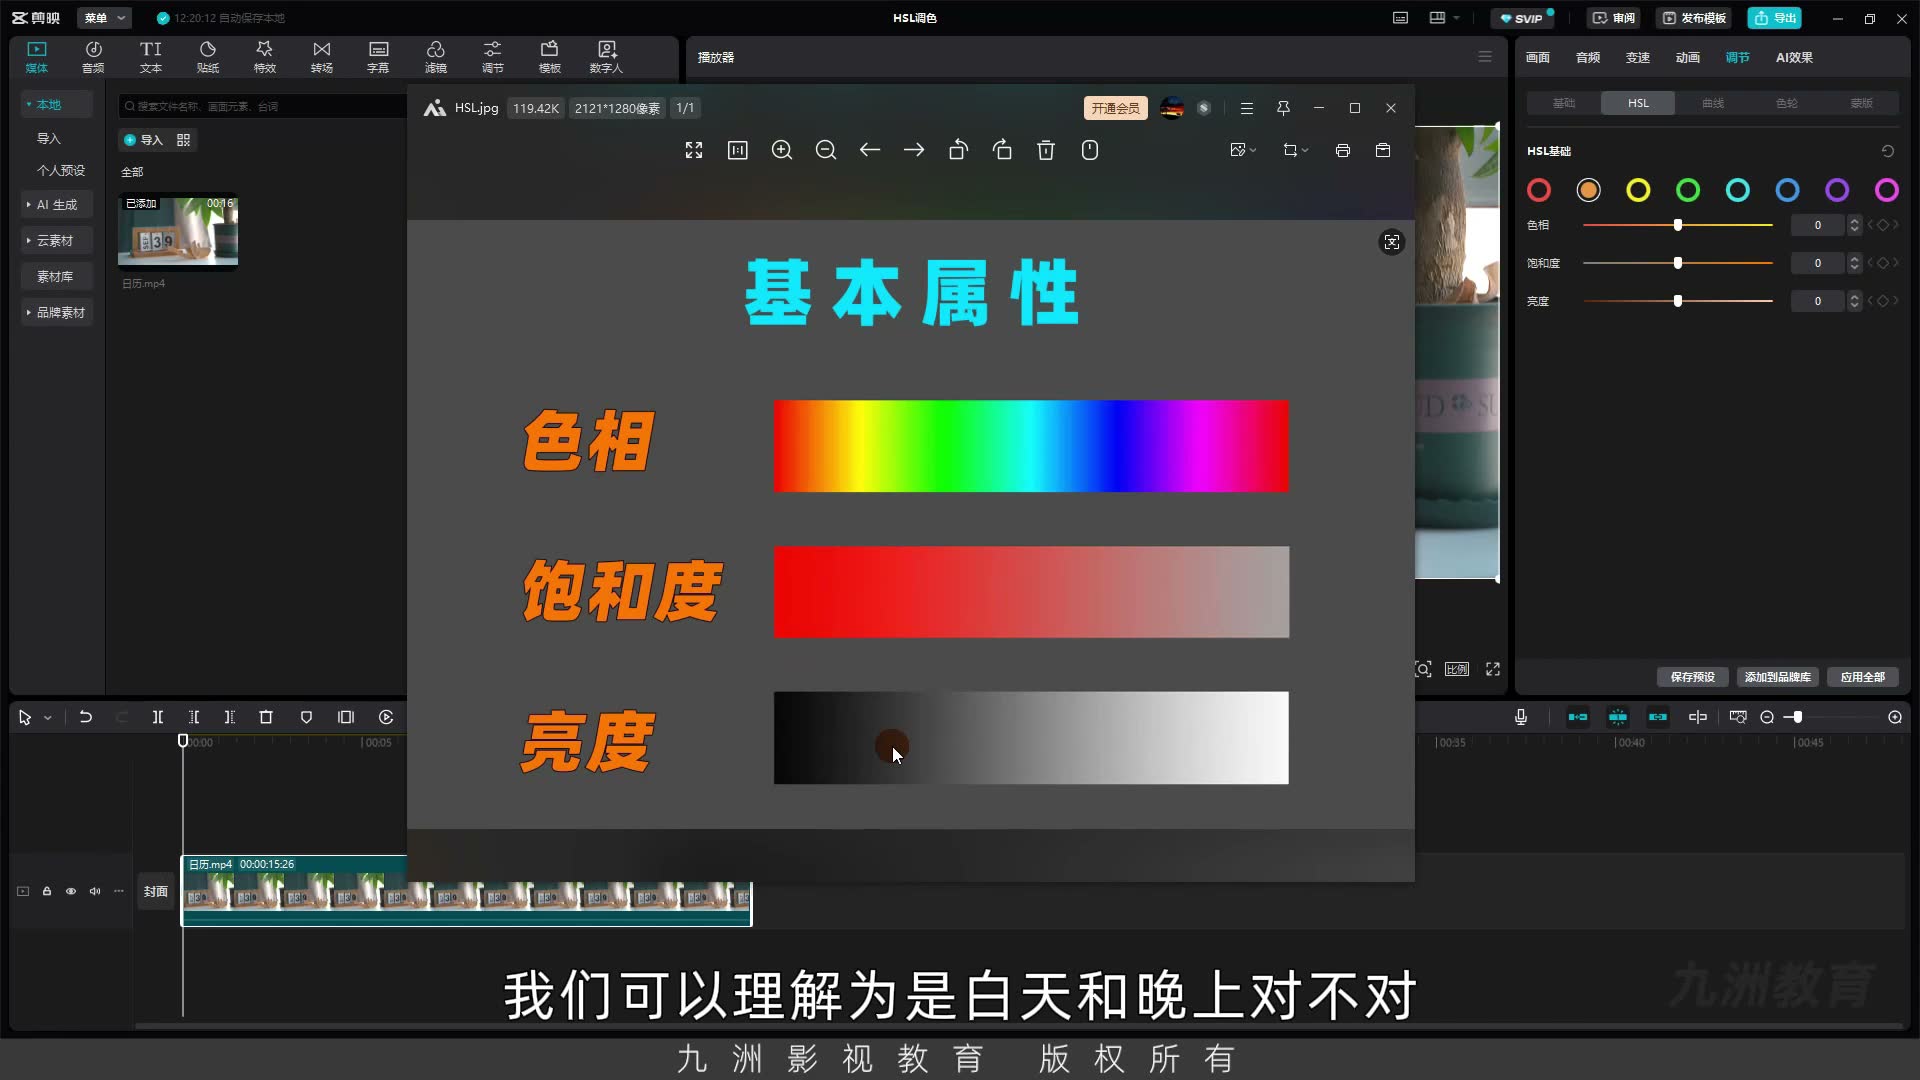Image resolution: width=1920 pixels, height=1080 pixels.
Task: Open the crop tool dropdown in the viewer
Action: (1296, 150)
